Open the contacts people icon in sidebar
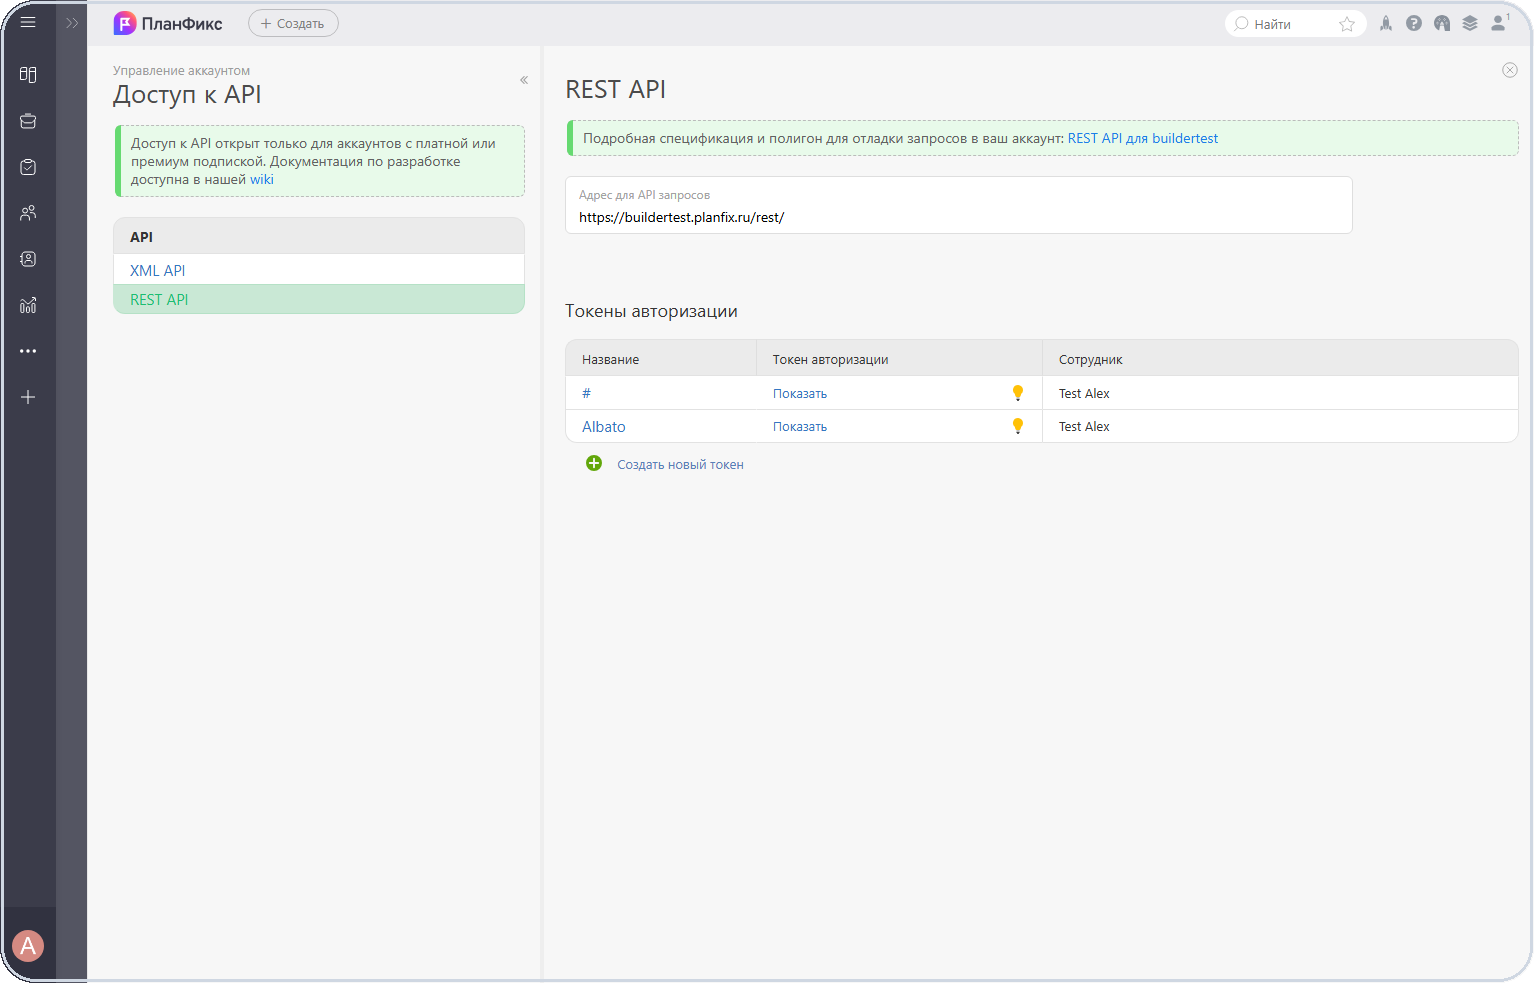 tap(28, 213)
